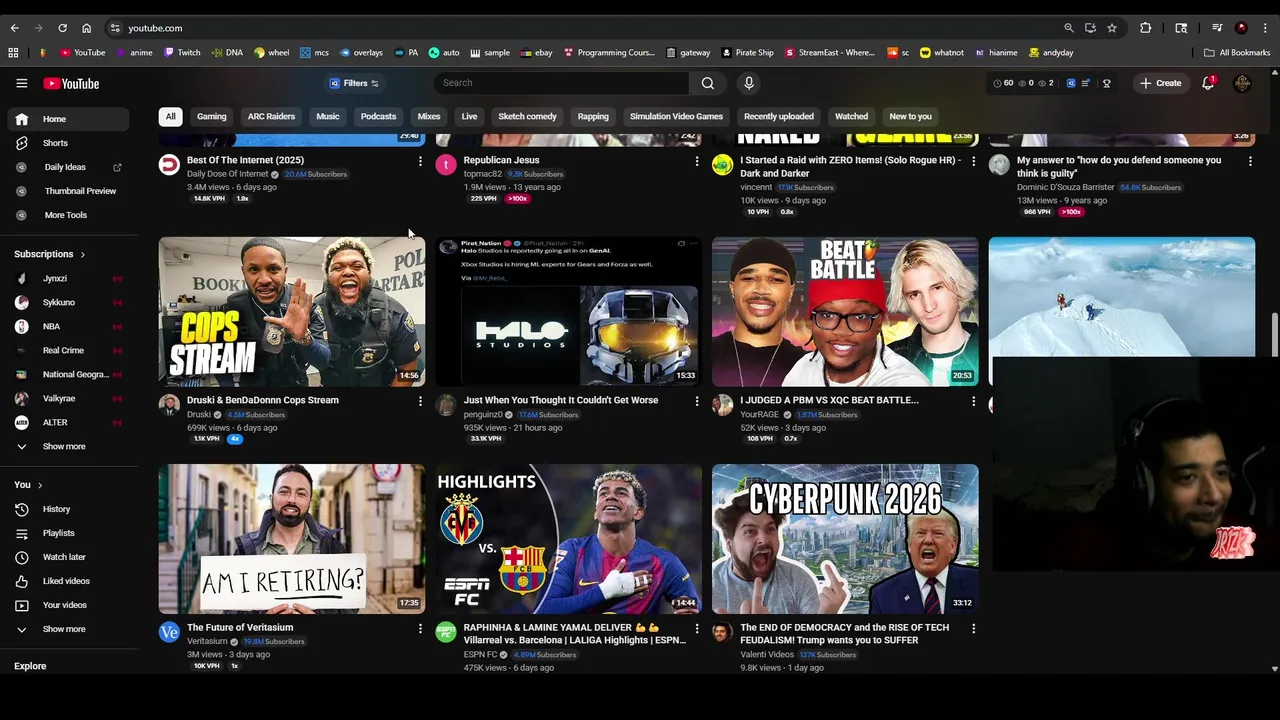Image resolution: width=1280 pixels, height=720 pixels.
Task: Select the All filter chip
Action: [x=170, y=116]
